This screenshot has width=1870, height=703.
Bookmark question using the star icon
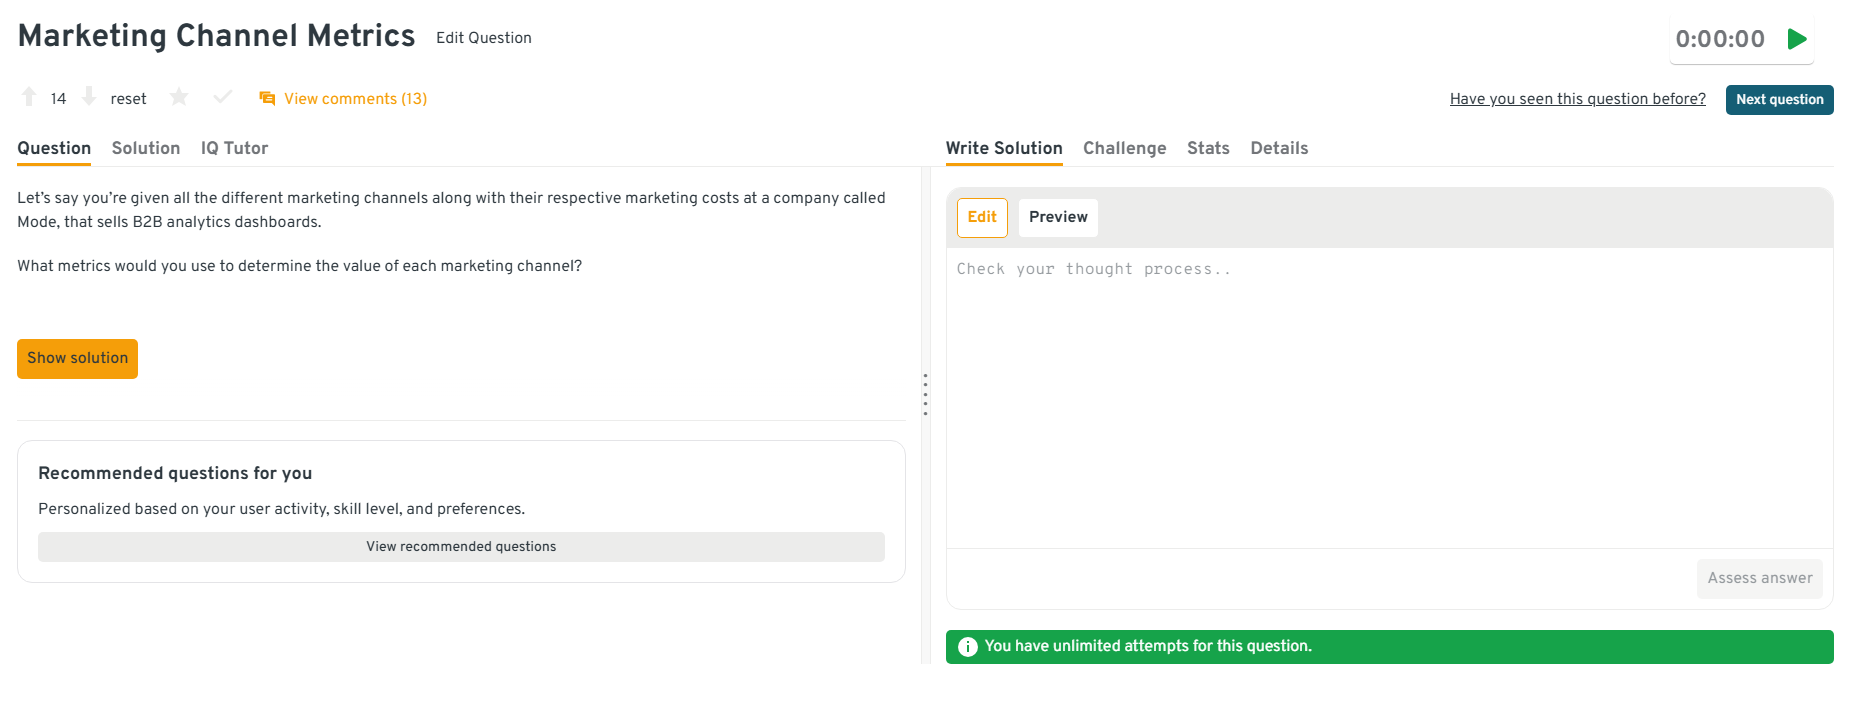coord(179,97)
